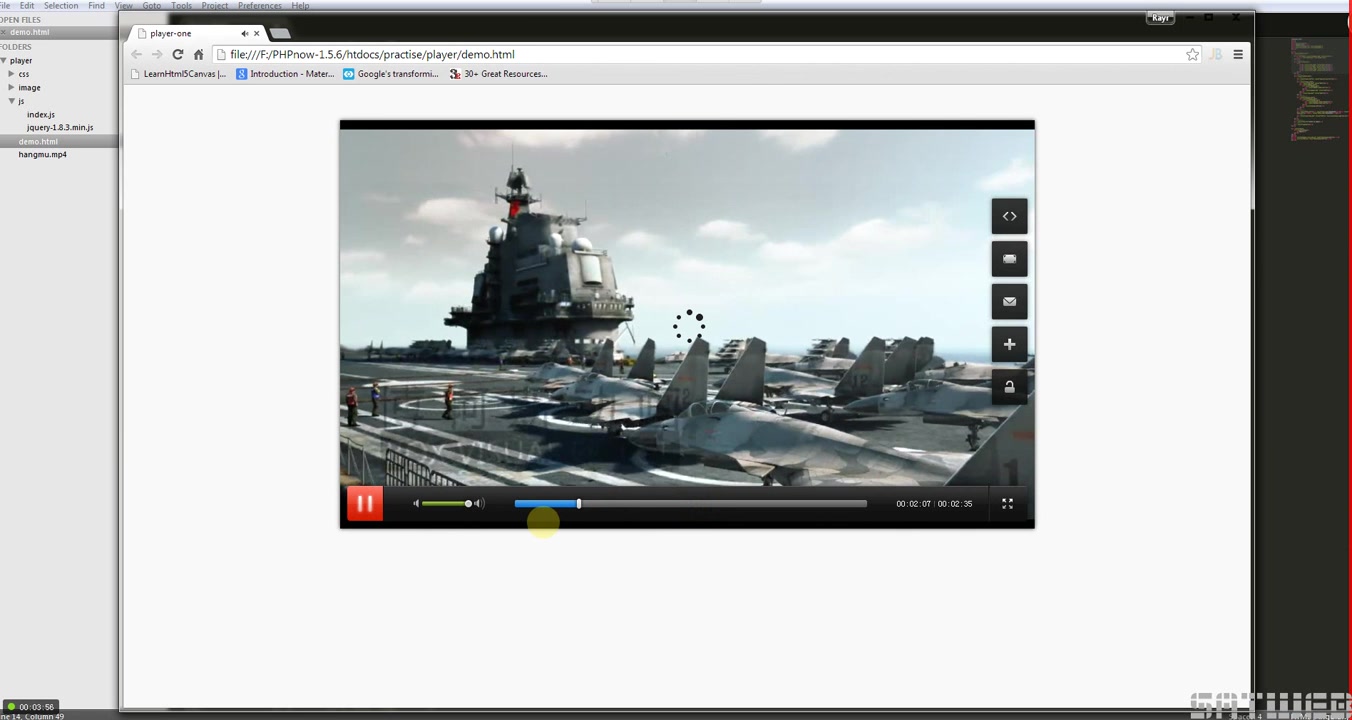
Task: Adjust the green volume slider
Action: [x=445, y=503]
